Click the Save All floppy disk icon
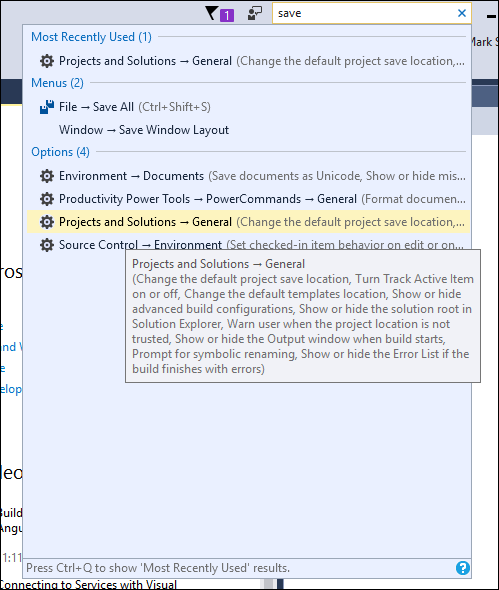 click(47, 107)
